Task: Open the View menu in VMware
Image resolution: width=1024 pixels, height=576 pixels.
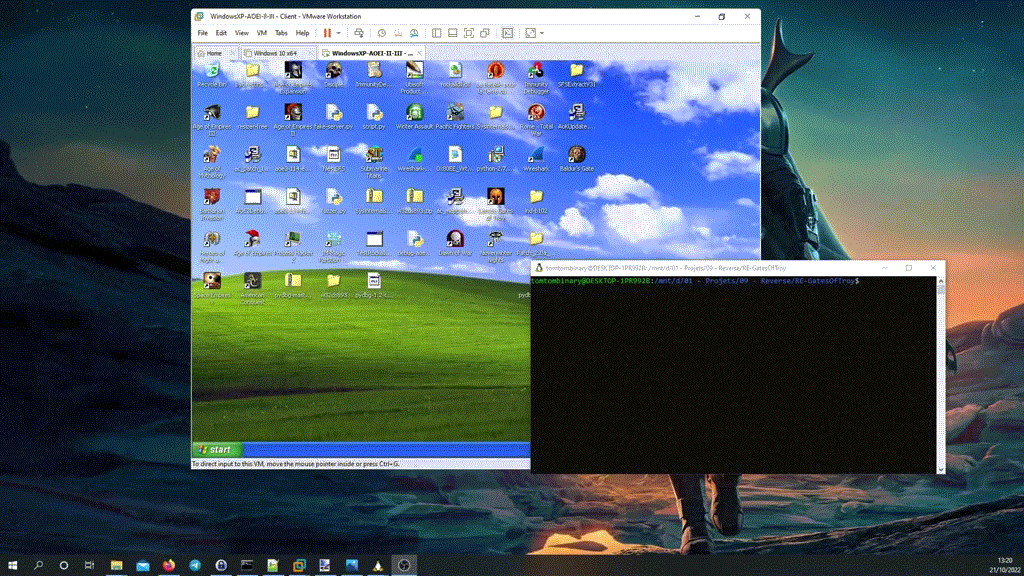Action: (x=242, y=33)
